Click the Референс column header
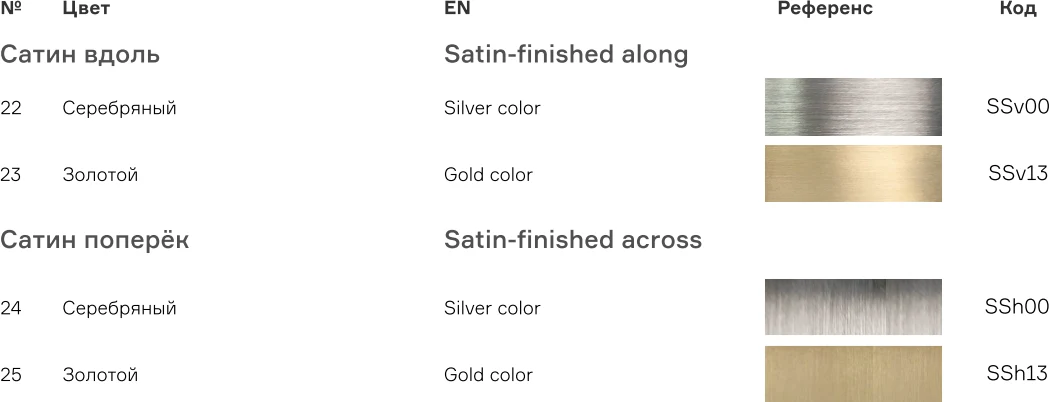Image resolution: width=1049 pixels, height=402 pixels. (x=825, y=9)
